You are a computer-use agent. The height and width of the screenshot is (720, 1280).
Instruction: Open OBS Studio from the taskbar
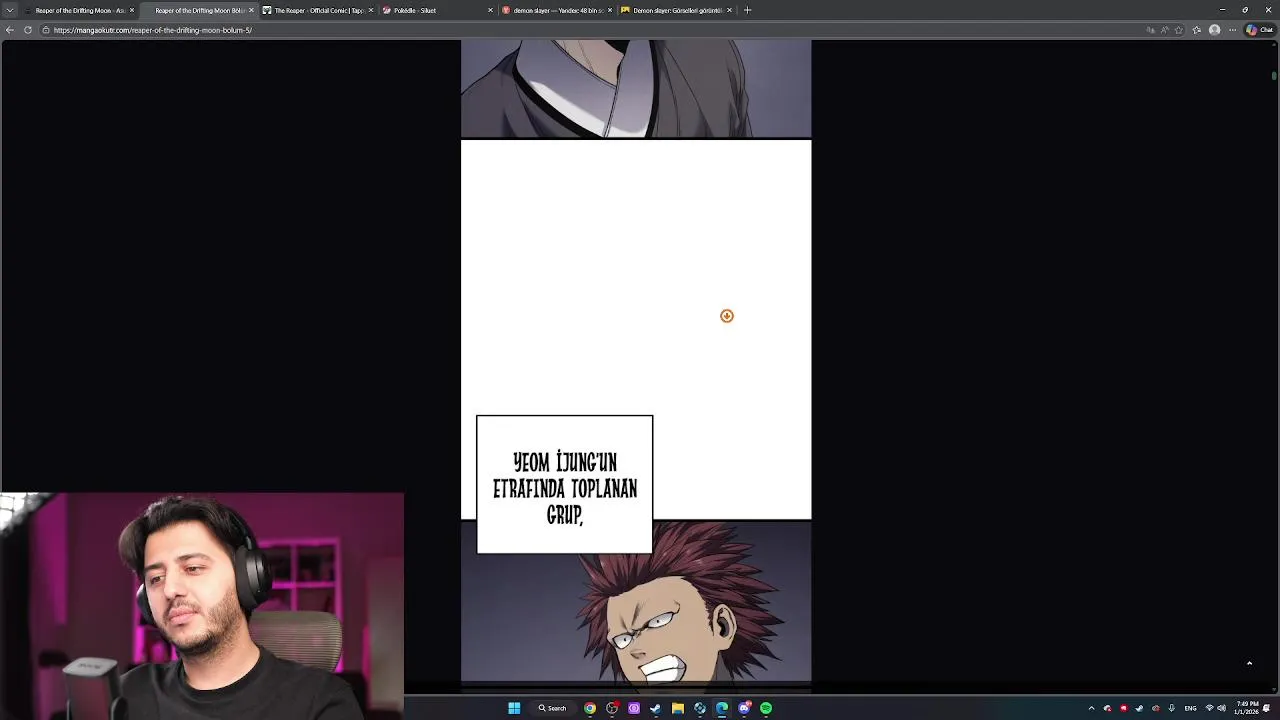tap(612, 708)
